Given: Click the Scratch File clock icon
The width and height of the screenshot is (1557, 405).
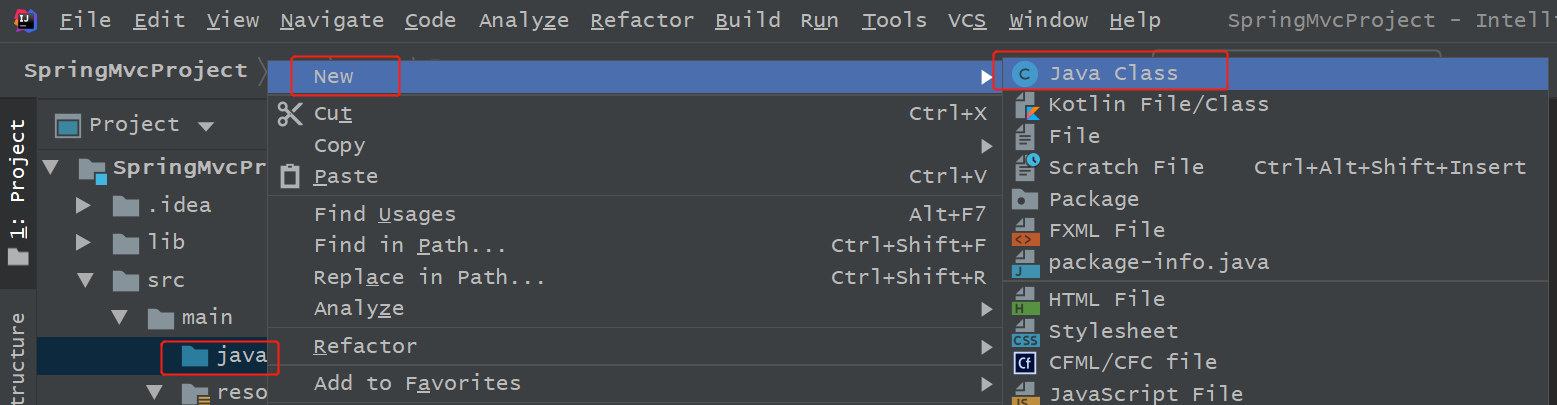Looking at the screenshot, I should click(x=1026, y=167).
